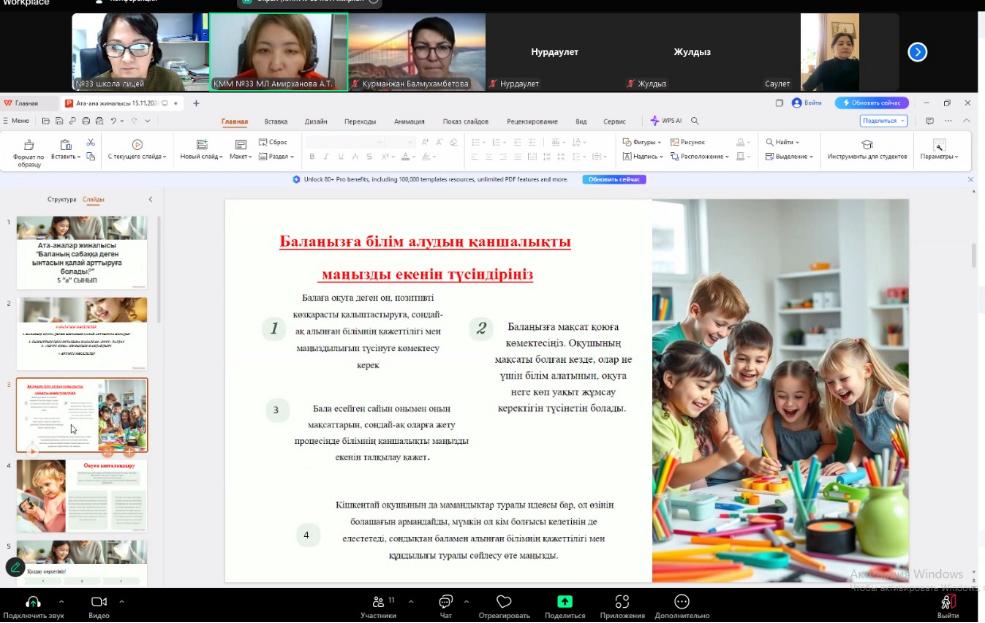This screenshot has height=623, width=985.
Task: Open the Чат chat icon
Action: (445, 602)
